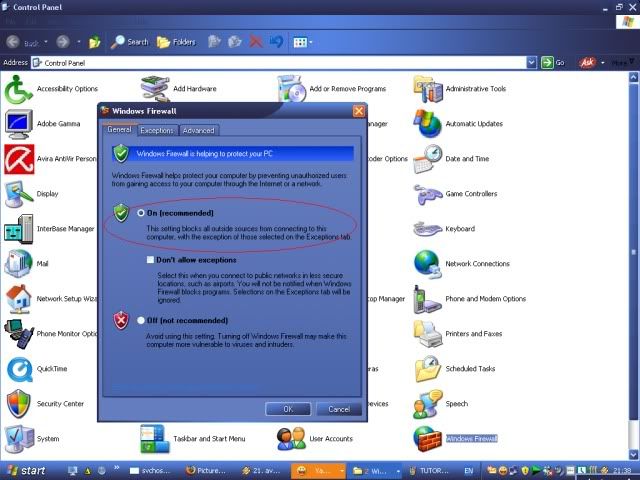Switch to the General tab

point(119,130)
